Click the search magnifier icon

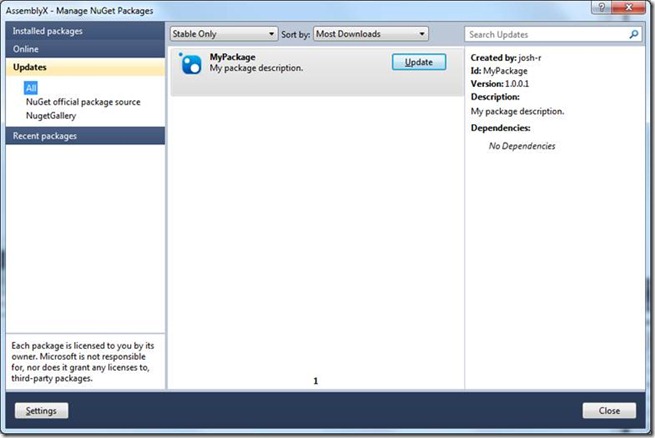(634, 34)
